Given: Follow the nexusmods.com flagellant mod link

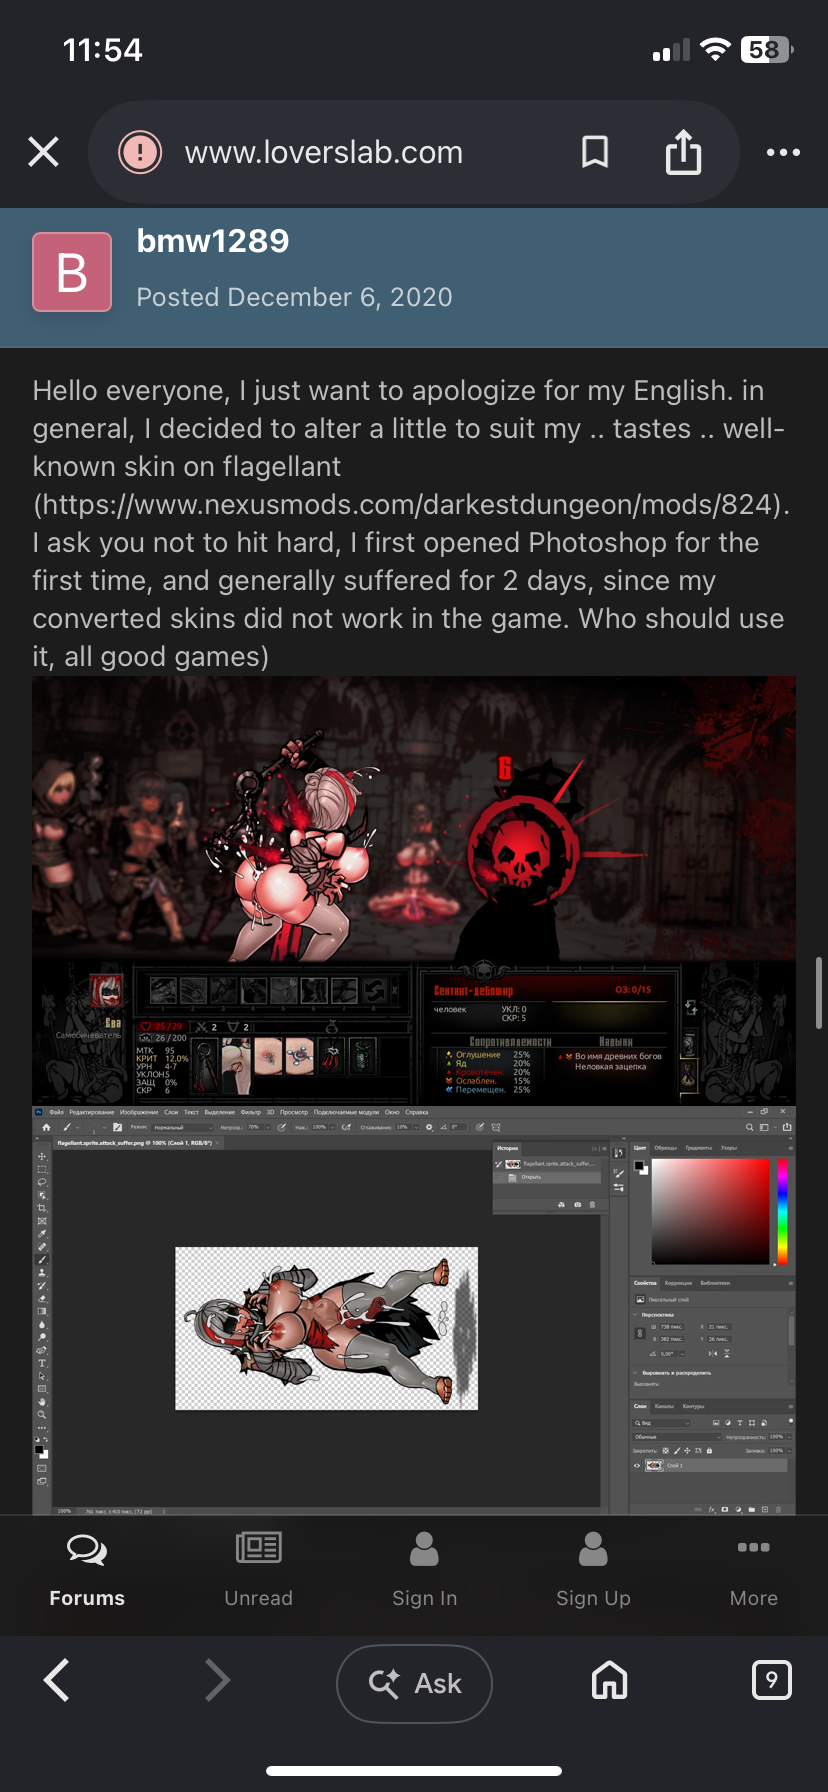Looking at the screenshot, I should [410, 504].
